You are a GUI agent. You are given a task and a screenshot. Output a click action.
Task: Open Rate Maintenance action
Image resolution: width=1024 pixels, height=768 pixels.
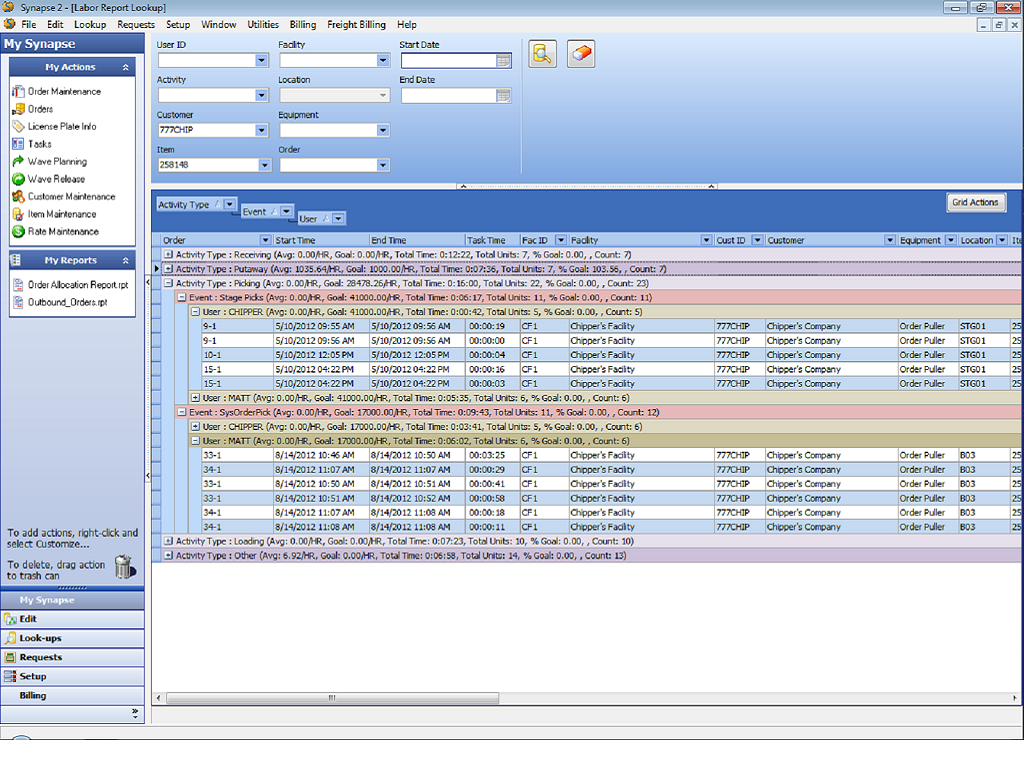(x=63, y=232)
